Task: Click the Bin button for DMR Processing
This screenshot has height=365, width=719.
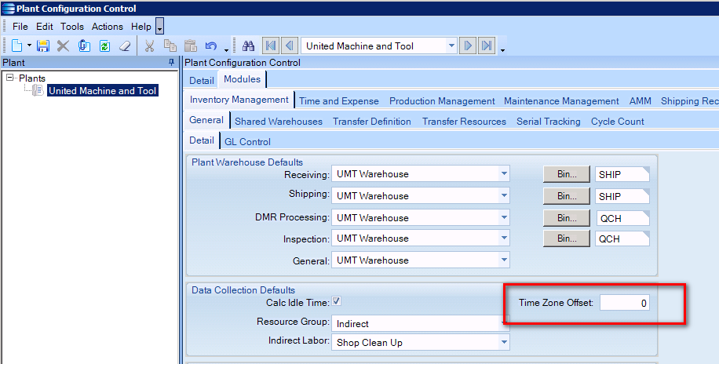Action: pos(566,218)
